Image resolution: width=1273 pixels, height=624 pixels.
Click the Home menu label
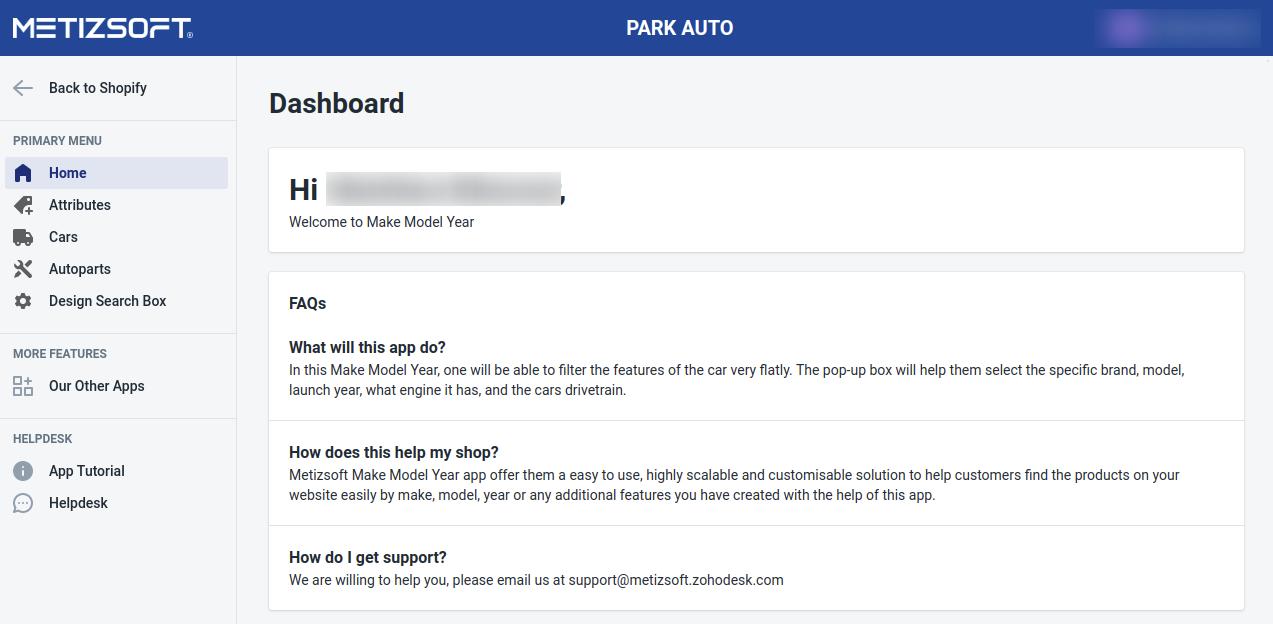[x=68, y=173]
